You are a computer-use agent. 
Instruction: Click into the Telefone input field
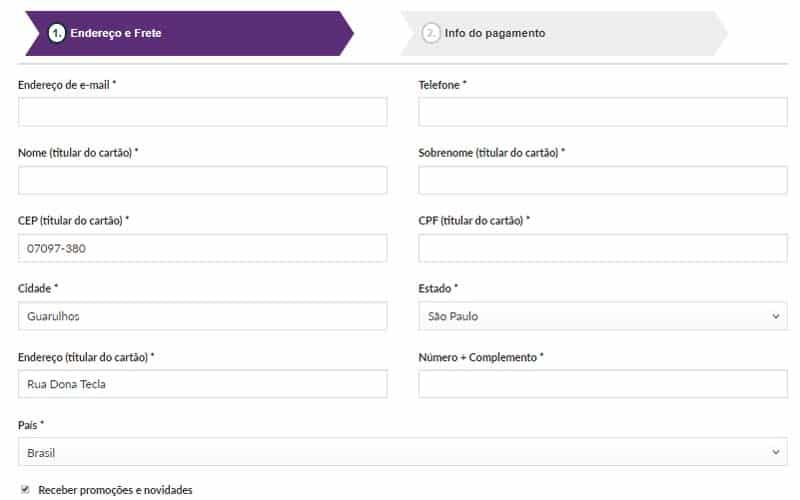(603, 112)
